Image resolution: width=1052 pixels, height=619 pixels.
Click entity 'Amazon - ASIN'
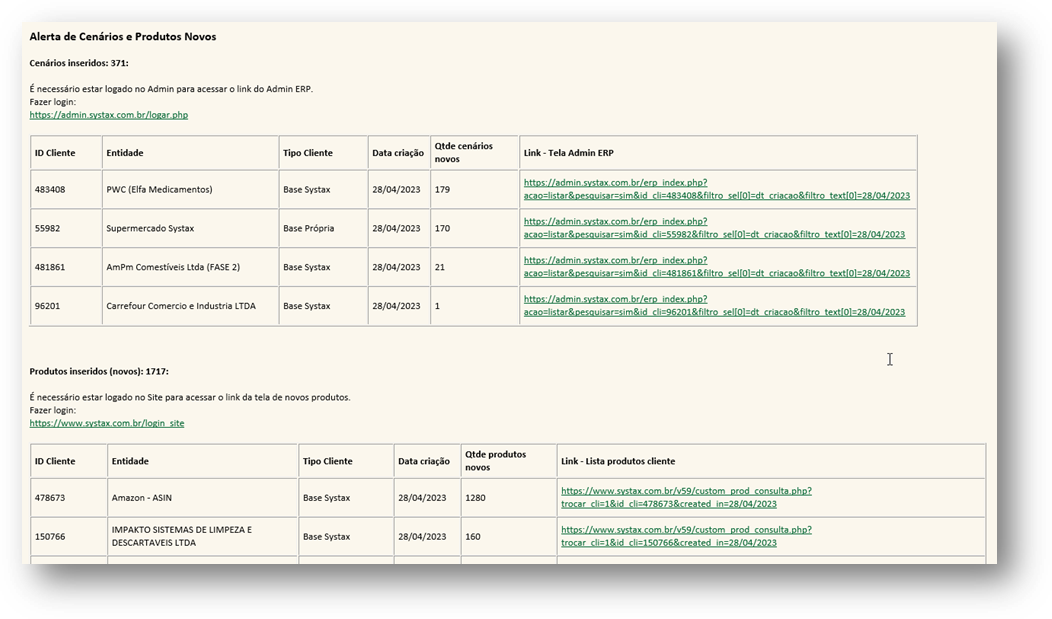(142, 498)
